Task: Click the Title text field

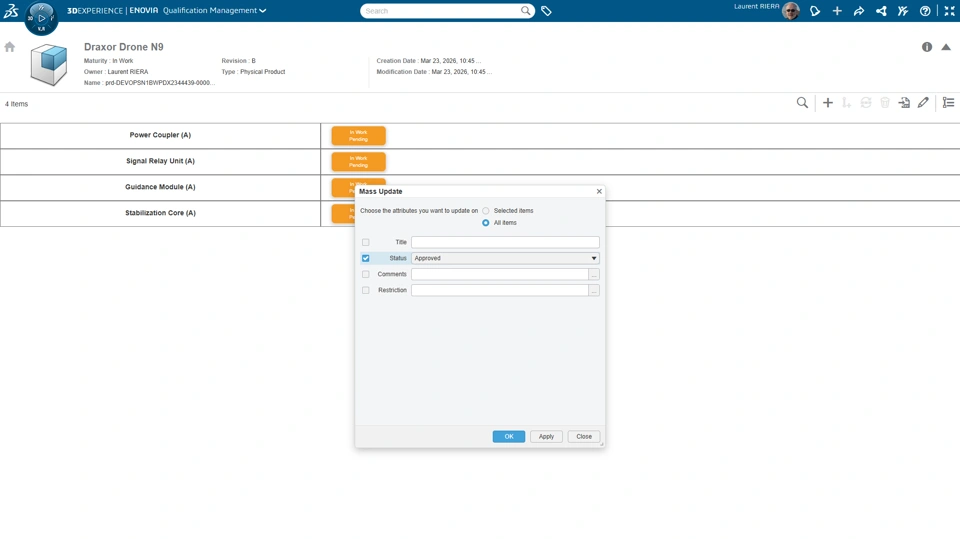Action: coord(505,243)
